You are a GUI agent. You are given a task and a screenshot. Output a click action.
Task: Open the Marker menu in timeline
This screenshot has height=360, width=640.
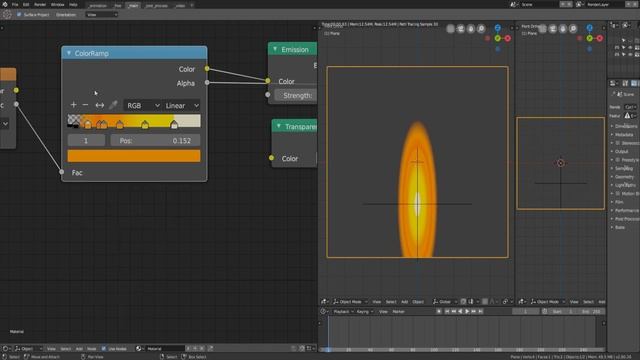(x=398, y=311)
